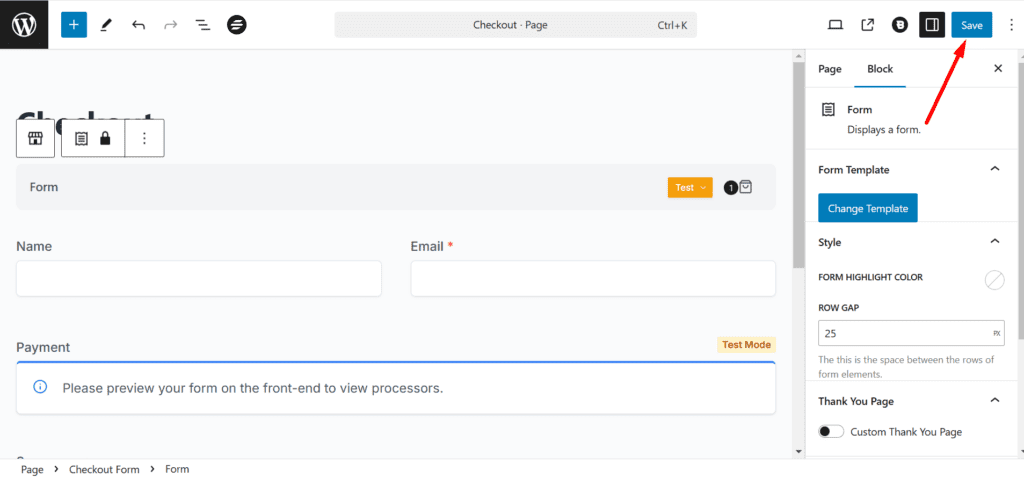Open the block inserter plus button
This screenshot has height=478, width=1024.
[x=74, y=25]
